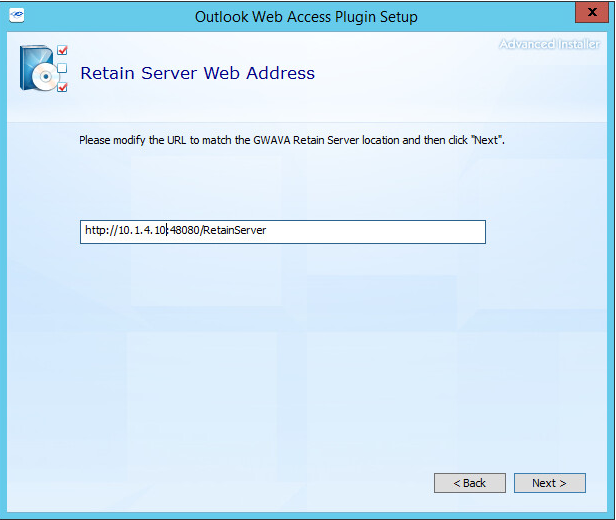Click the RetainServer path in the URL
616x520 pixels.
[x=234, y=231]
